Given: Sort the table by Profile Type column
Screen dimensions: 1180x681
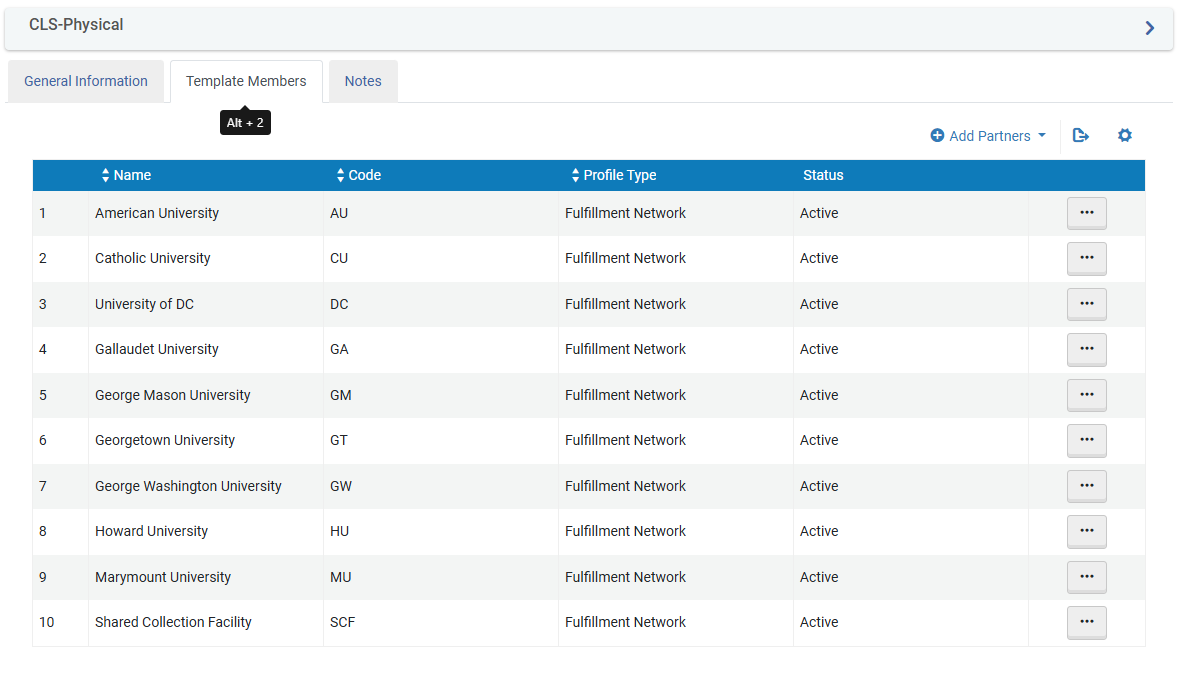Looking at the screenshot, I should coord(614,175).
